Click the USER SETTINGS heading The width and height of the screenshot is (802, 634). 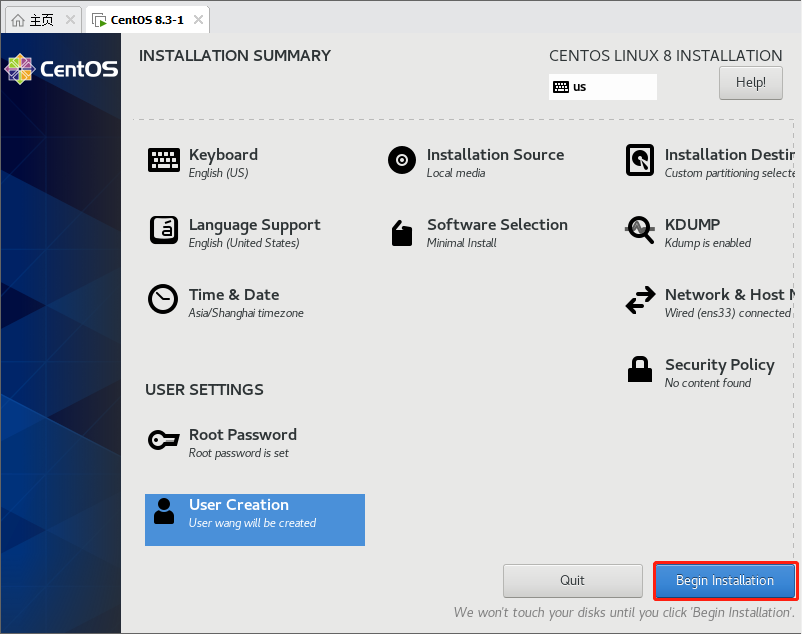[x=205, y=390]
